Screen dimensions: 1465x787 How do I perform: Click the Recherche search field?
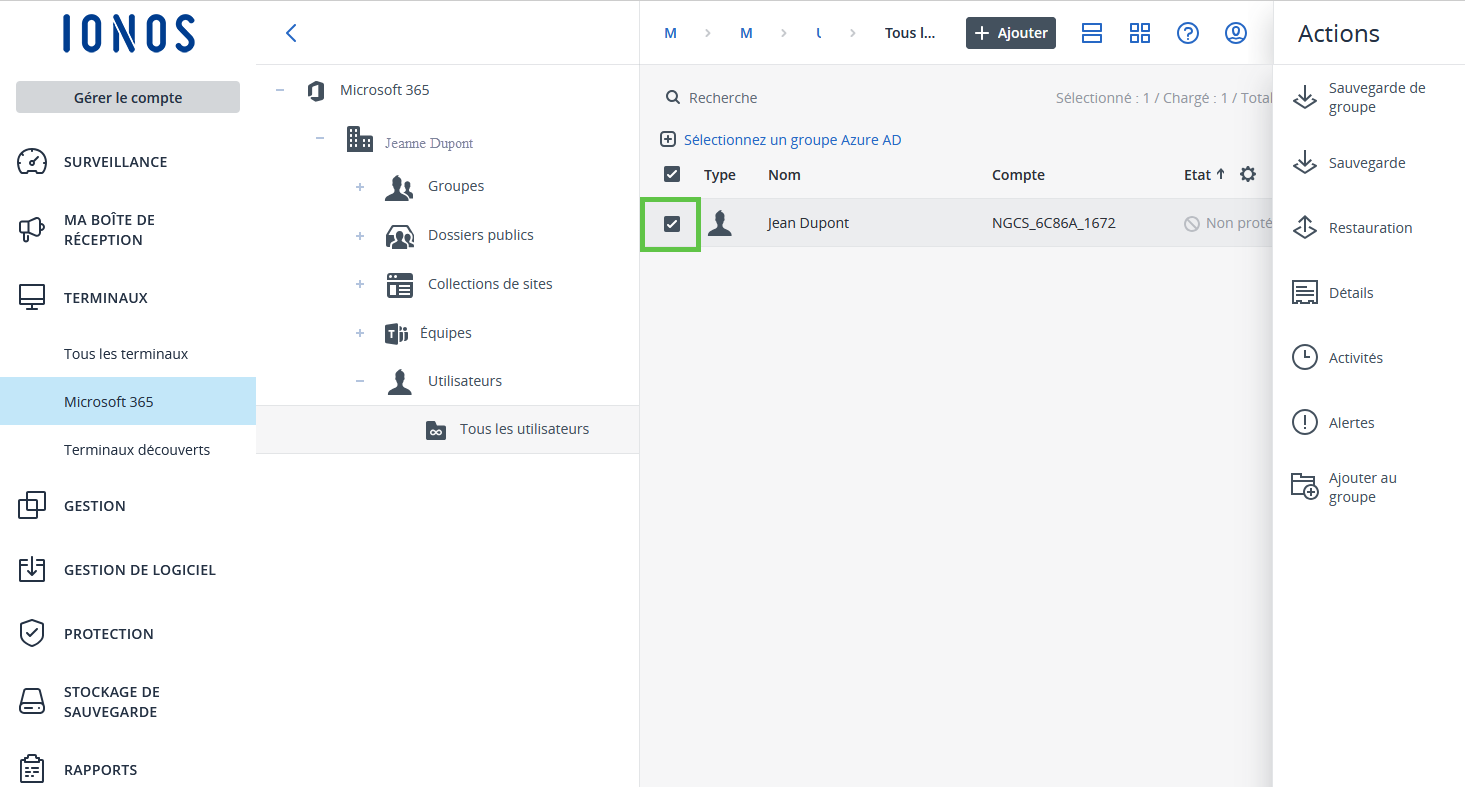tap(723, 98)
